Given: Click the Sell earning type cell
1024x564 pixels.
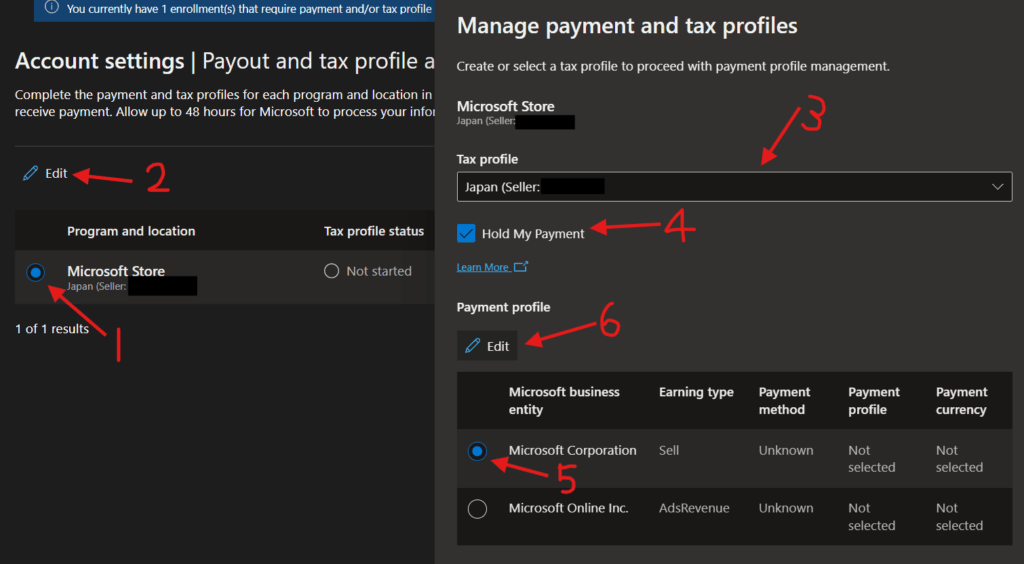Looking at the screenshot, I should (x=669, y=450).
